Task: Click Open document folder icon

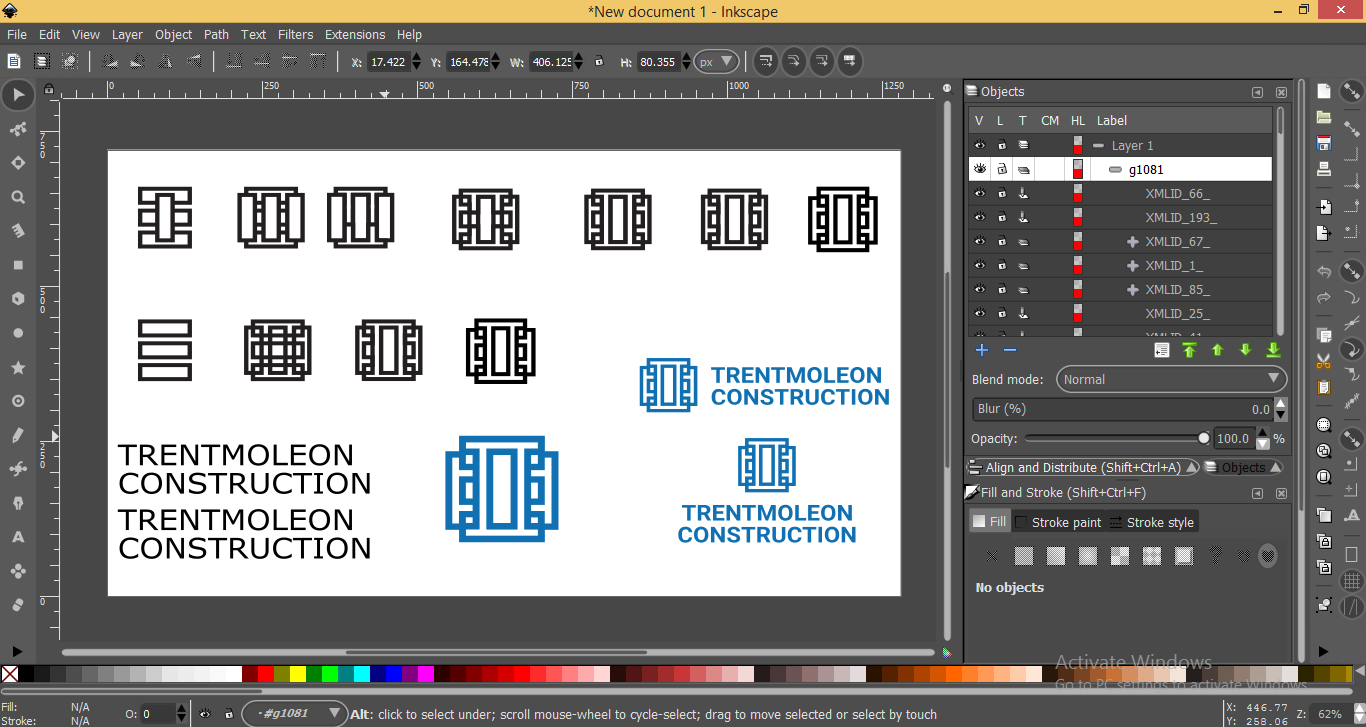Action: [1324, 117]
